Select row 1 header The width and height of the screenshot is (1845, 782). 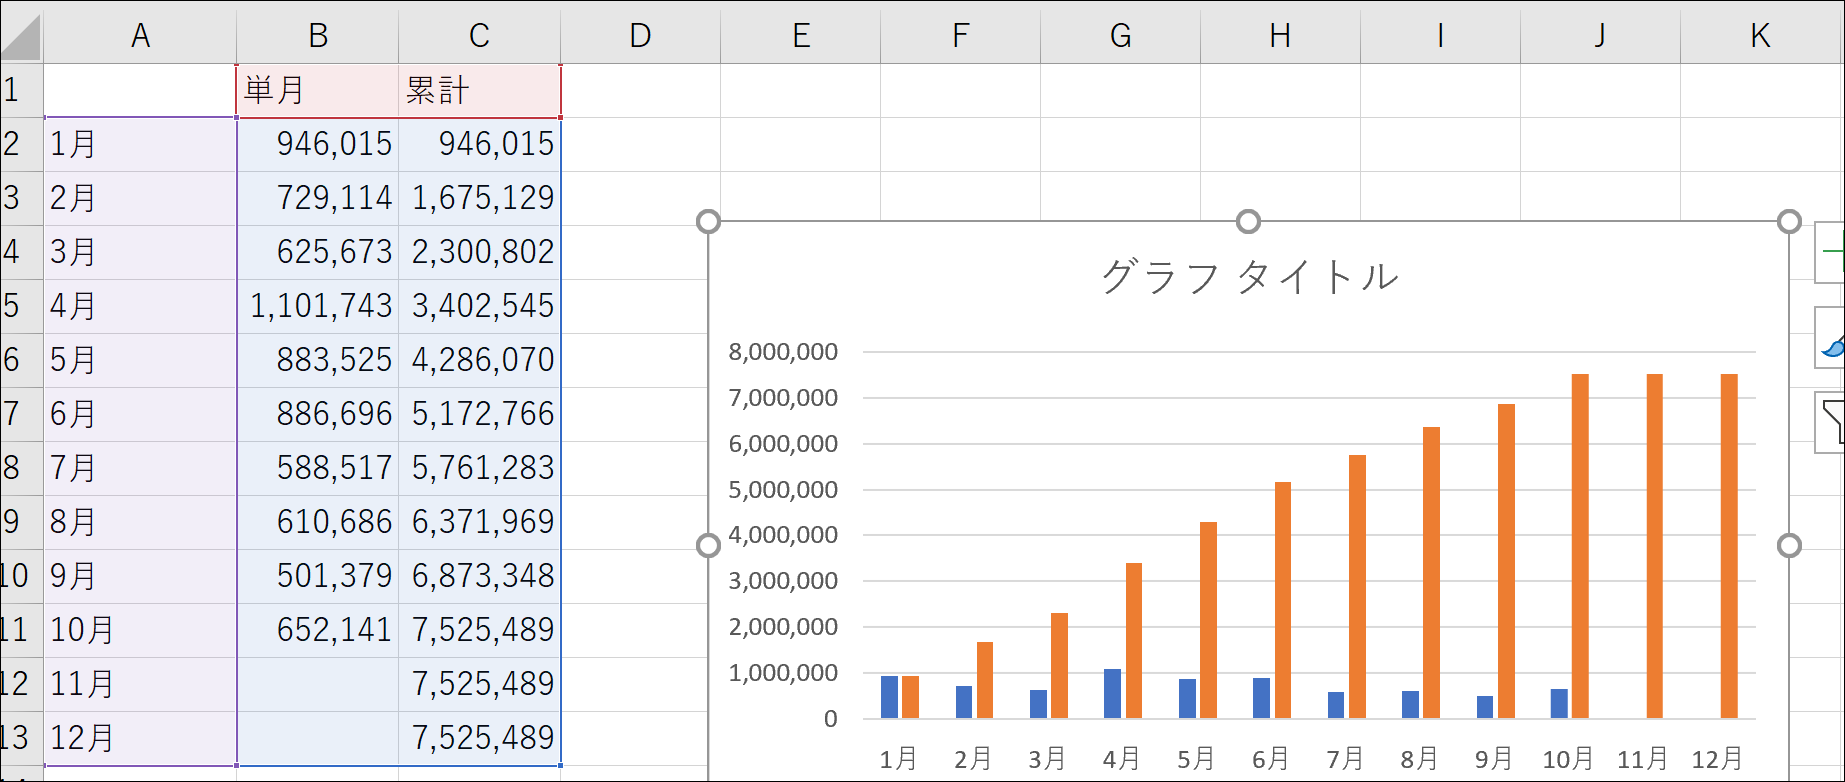pyautogui.click(x=21, y=91)
